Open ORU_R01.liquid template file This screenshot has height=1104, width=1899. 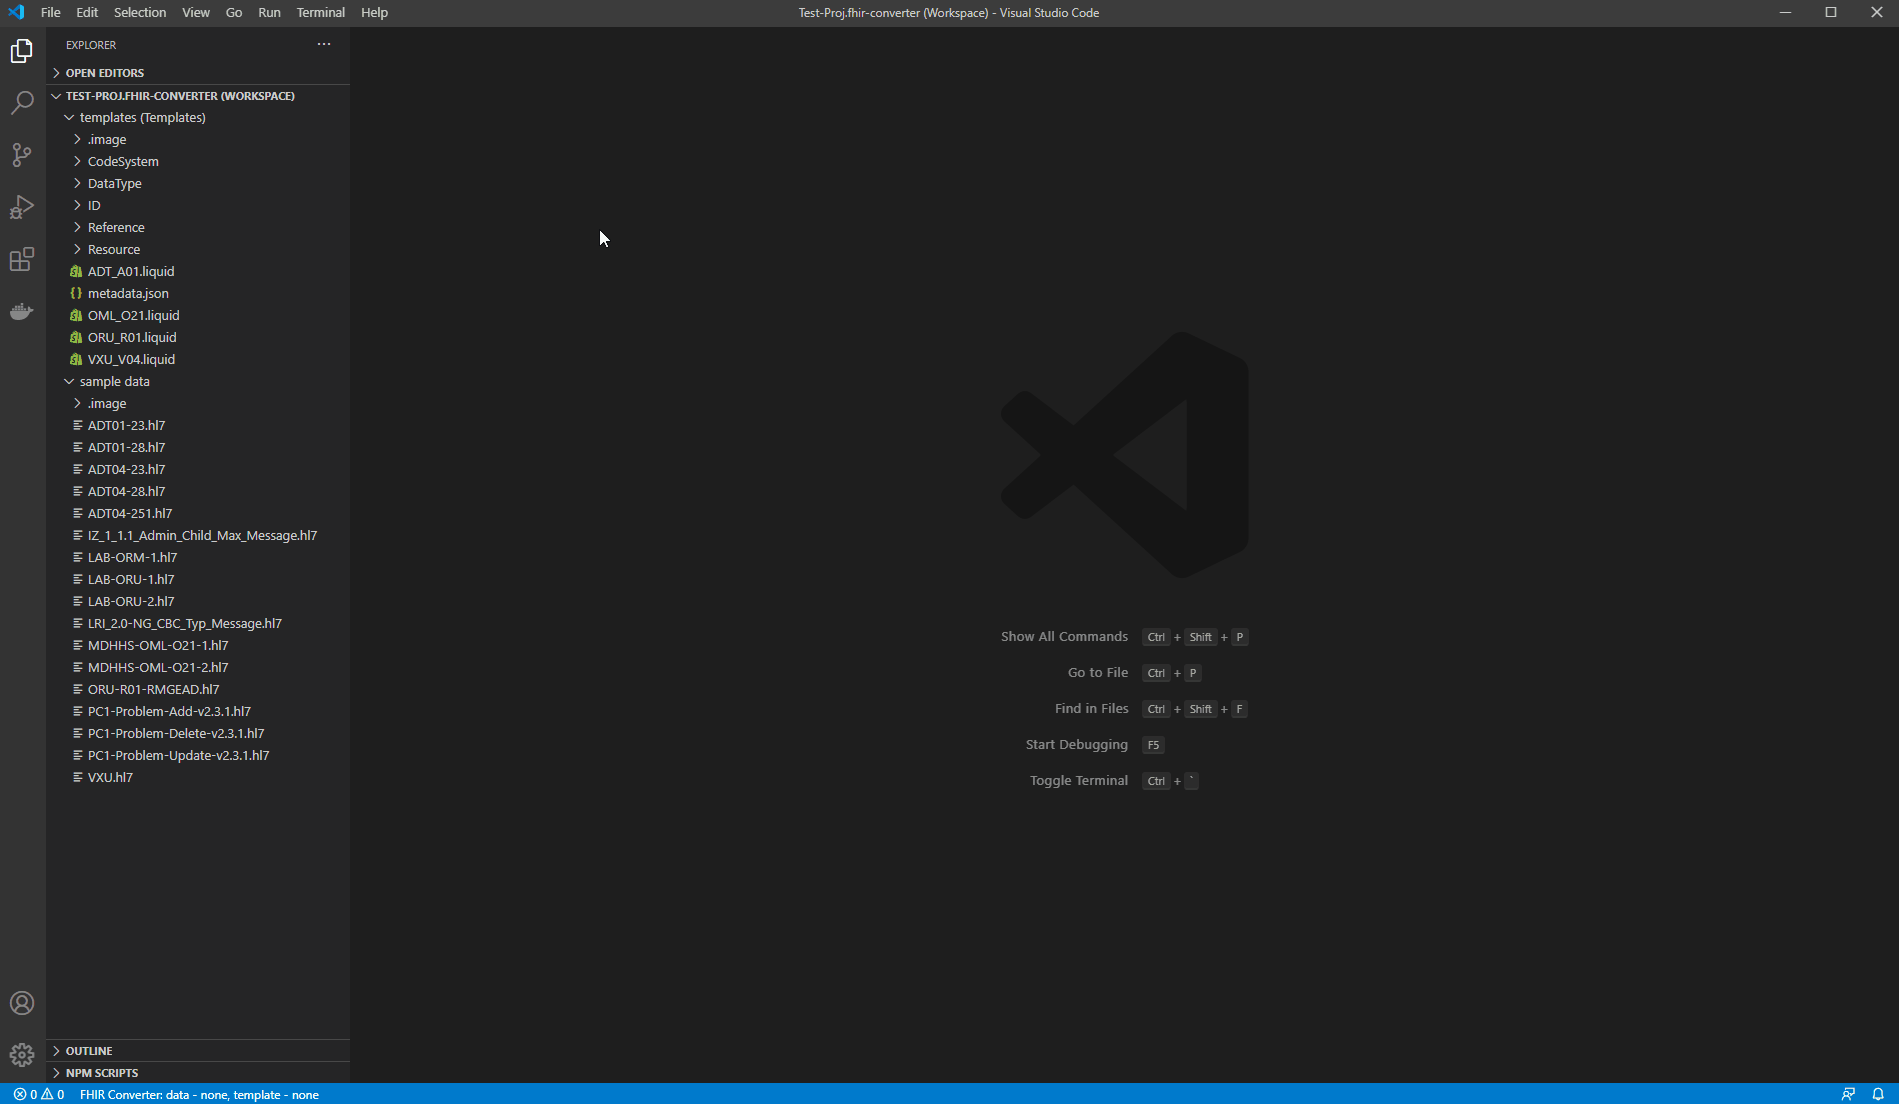[x=198, y=337]
